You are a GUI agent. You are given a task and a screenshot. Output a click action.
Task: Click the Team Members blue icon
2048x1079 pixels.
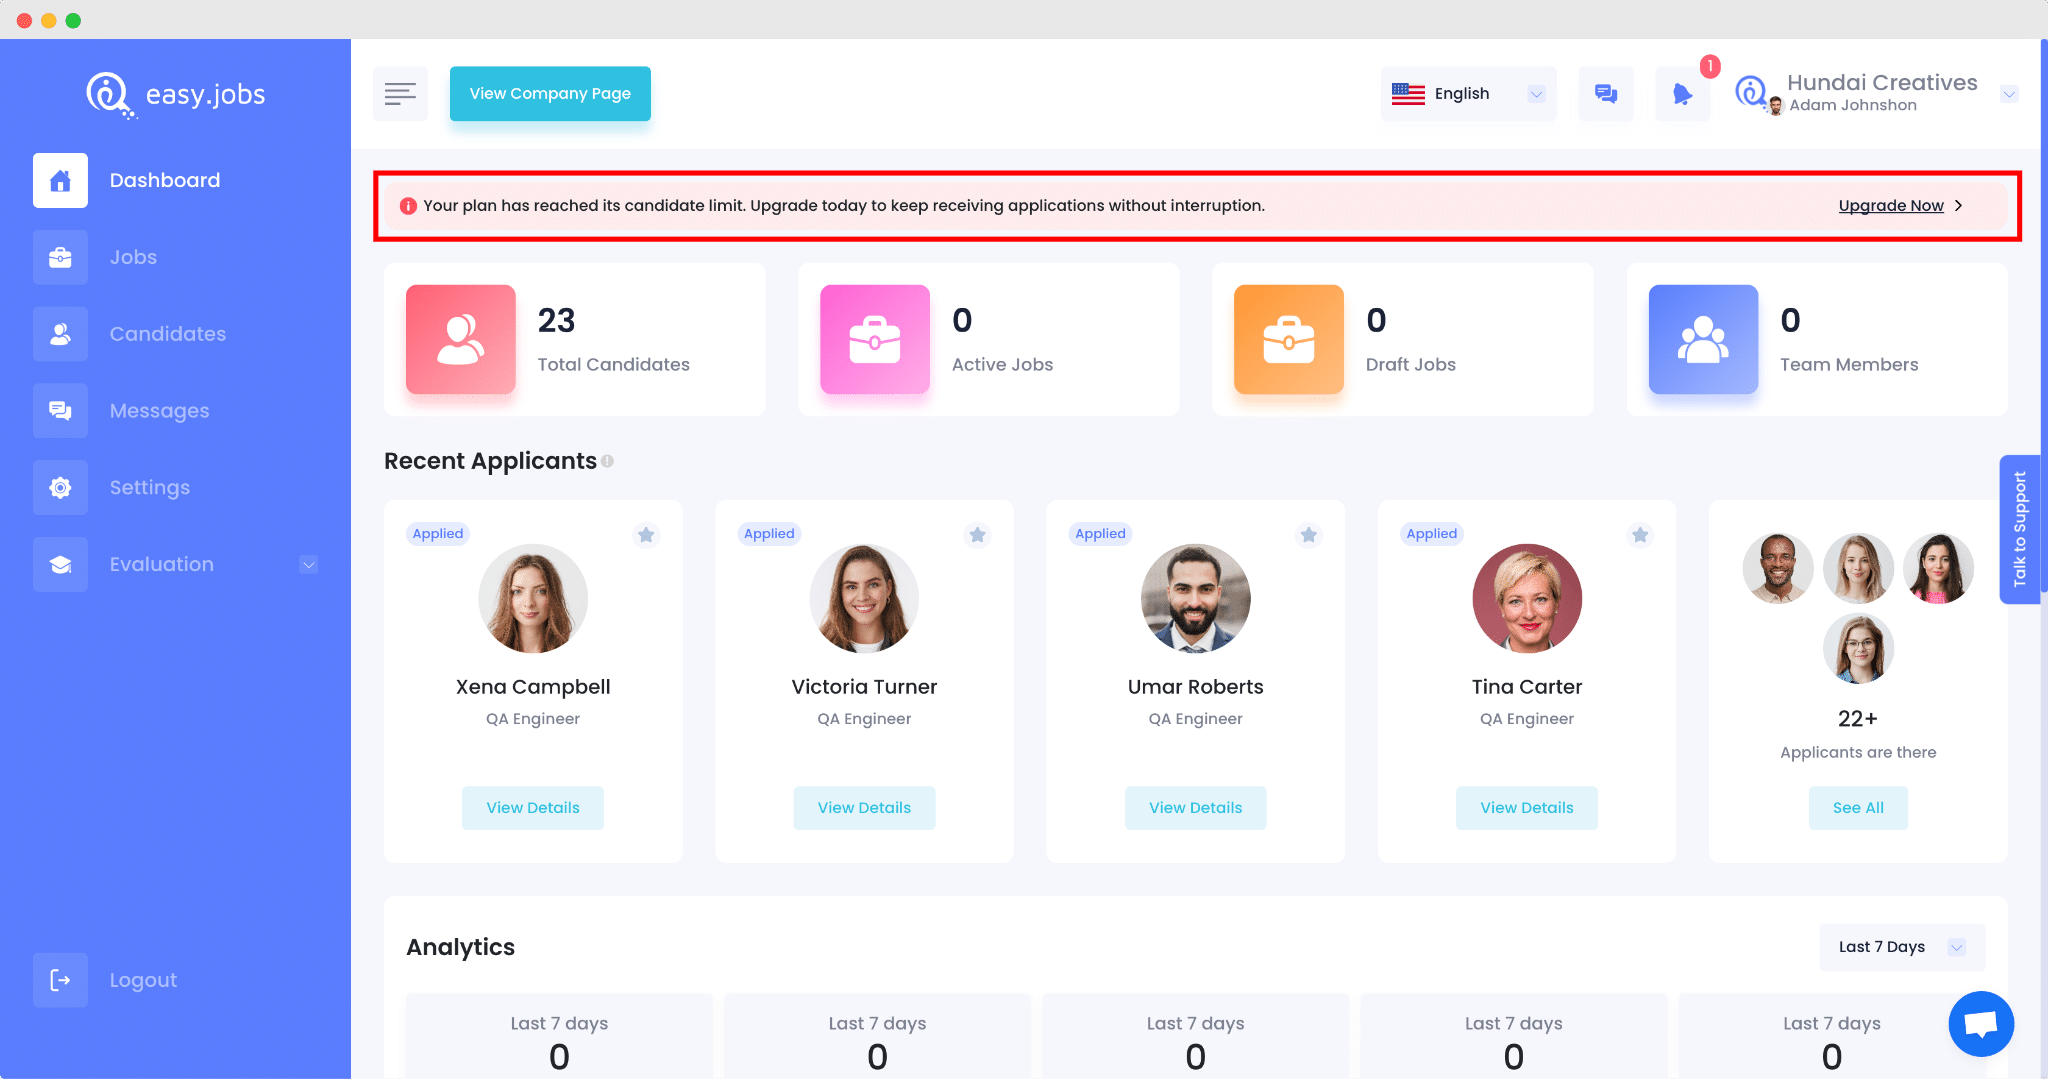[1703, 339]
